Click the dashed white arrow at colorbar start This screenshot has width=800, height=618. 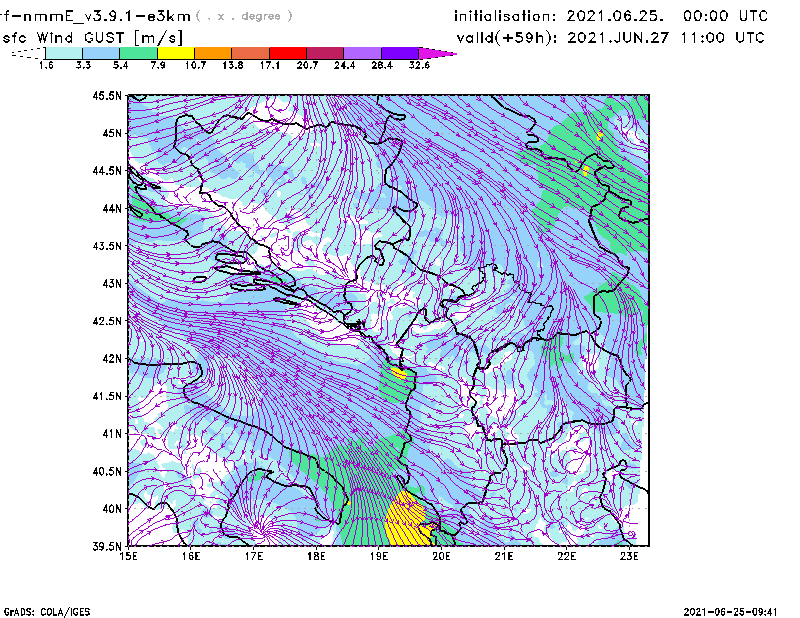[28, 53]
